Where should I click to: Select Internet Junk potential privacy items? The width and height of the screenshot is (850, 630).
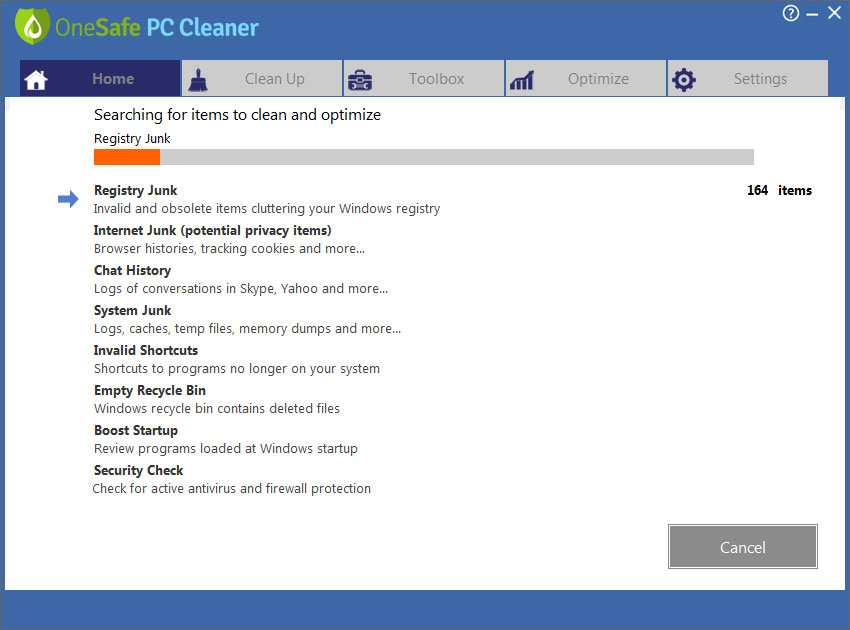coord(212,230)
